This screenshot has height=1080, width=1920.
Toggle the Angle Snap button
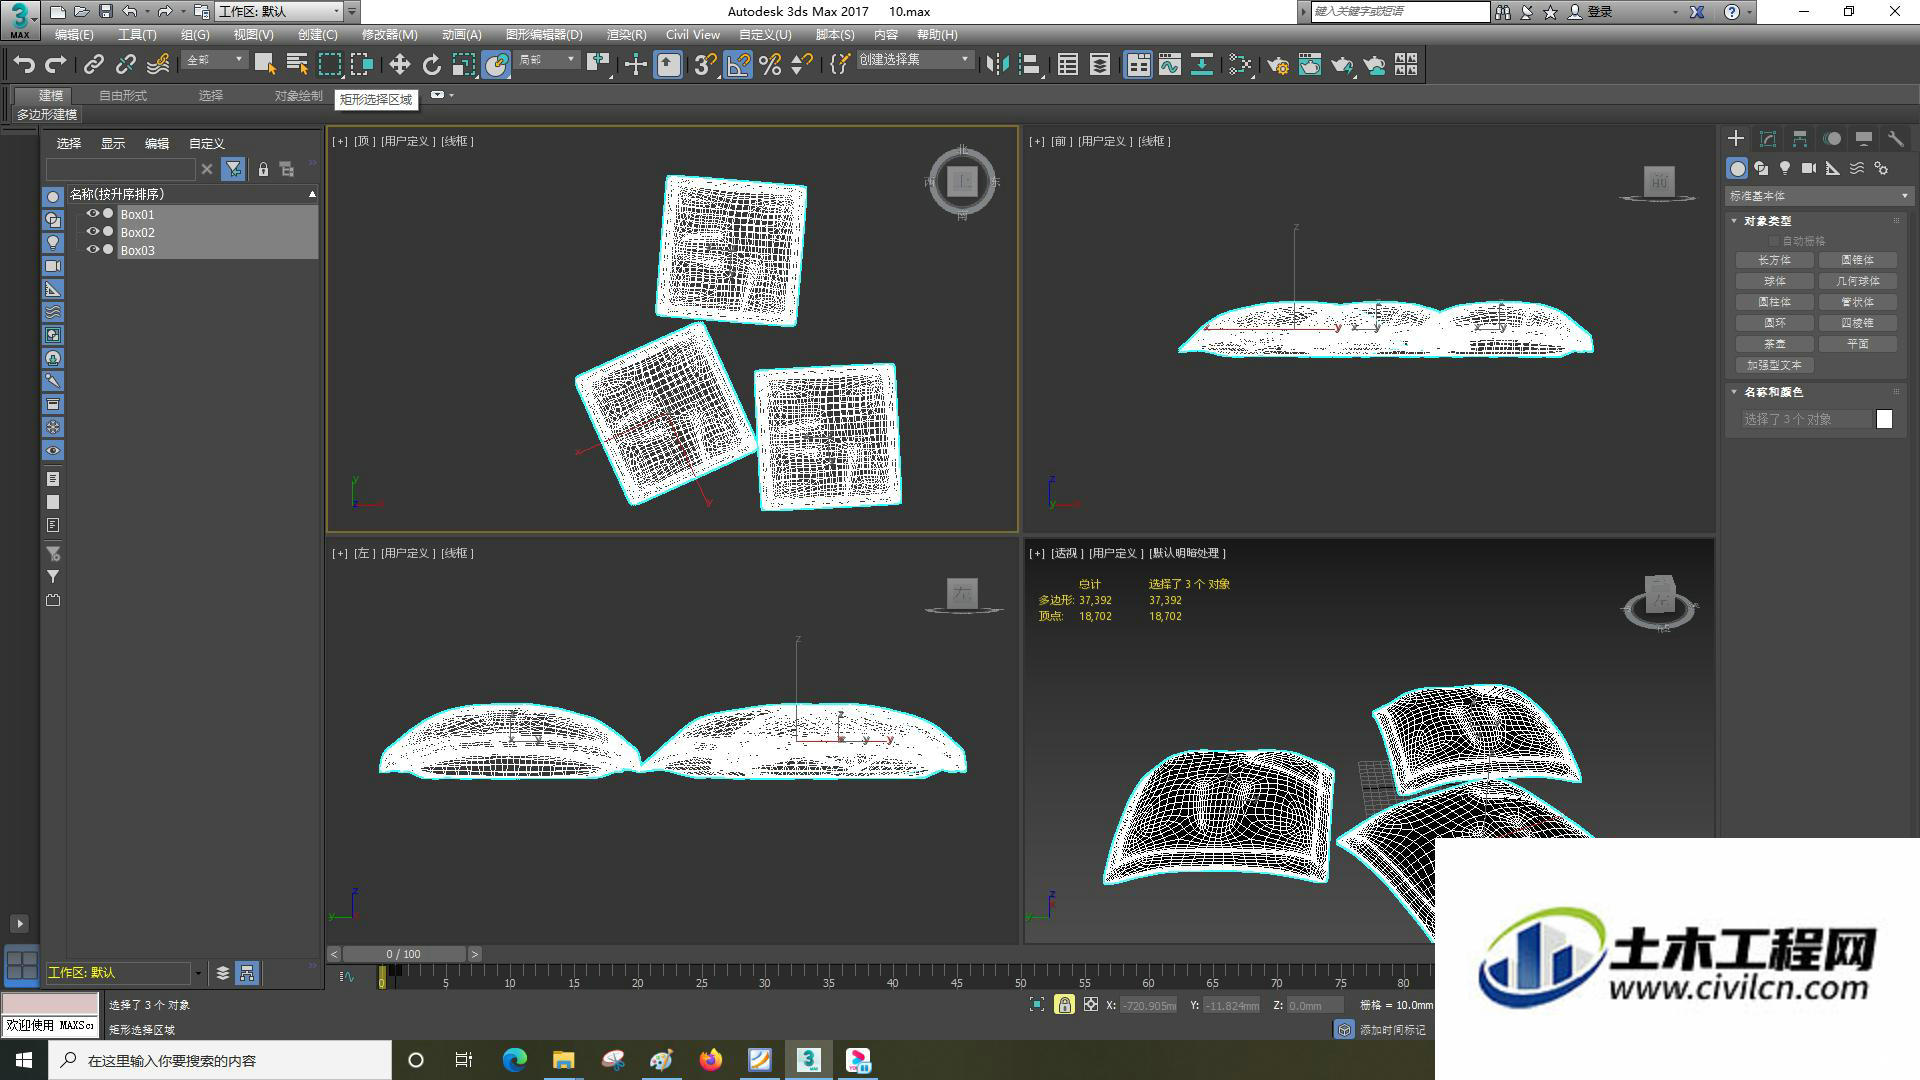click(x=738, y=65)
